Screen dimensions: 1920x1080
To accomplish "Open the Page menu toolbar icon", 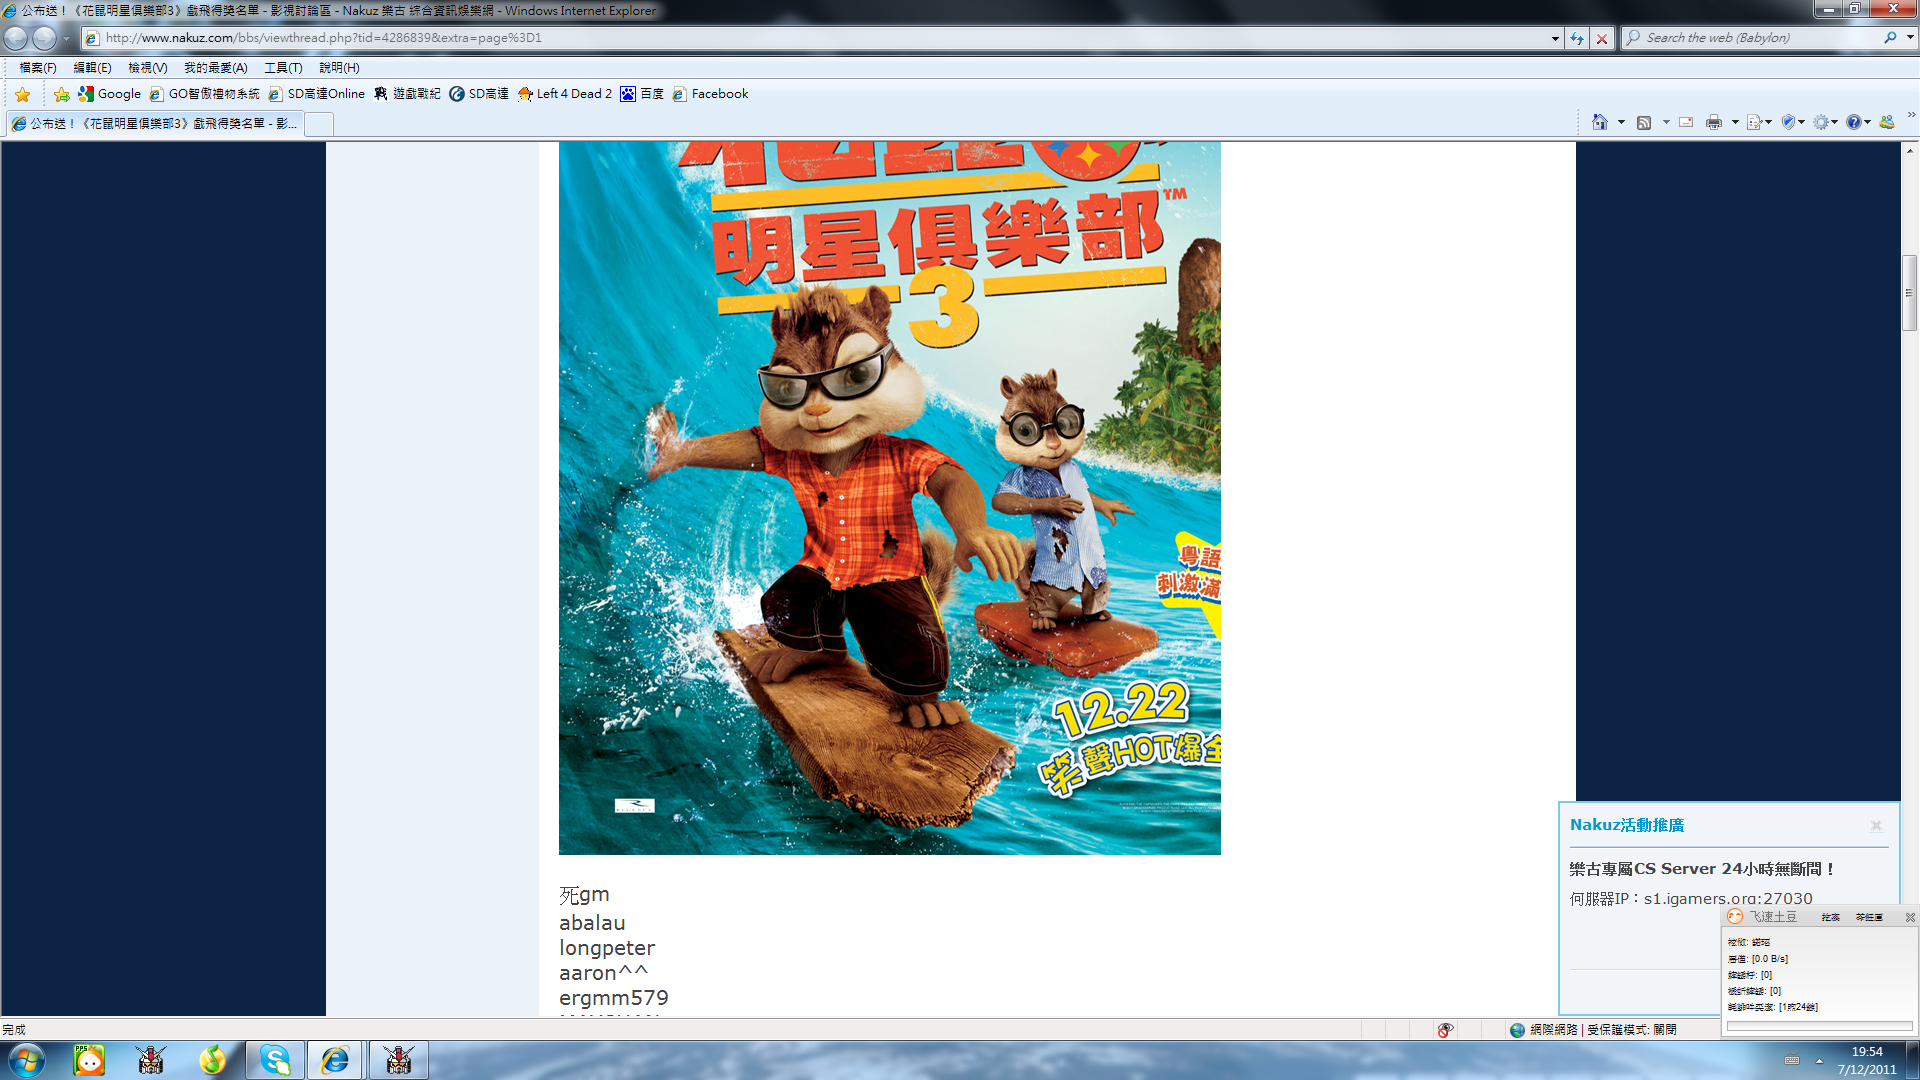I will point(1759,122).
